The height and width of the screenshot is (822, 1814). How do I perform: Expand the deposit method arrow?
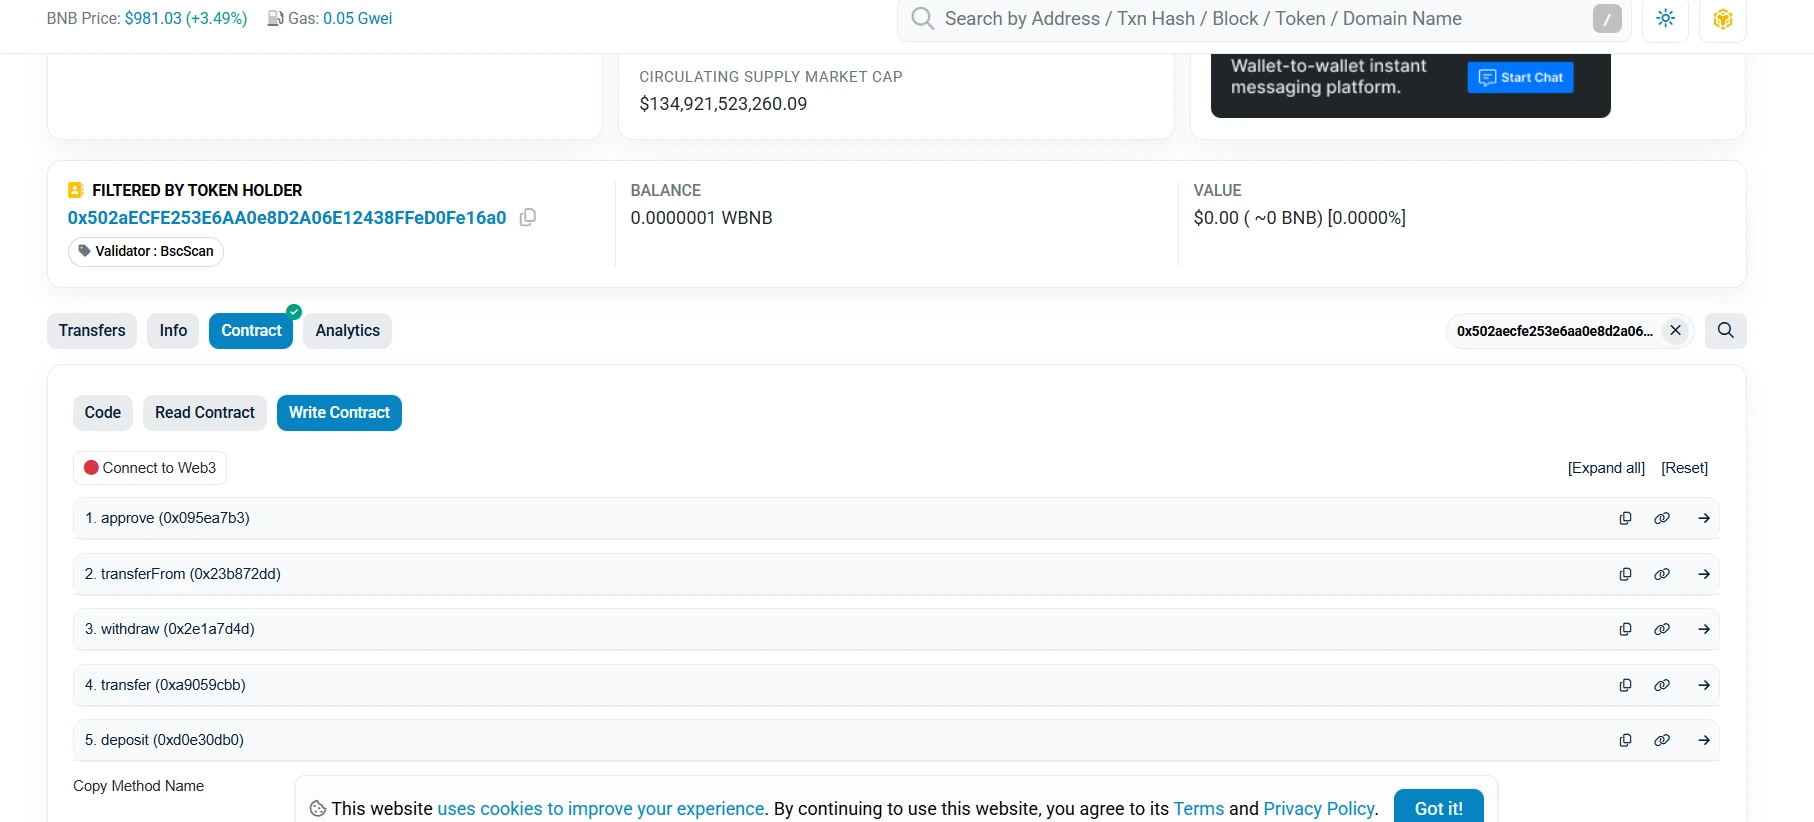(x=1704, y=740)
